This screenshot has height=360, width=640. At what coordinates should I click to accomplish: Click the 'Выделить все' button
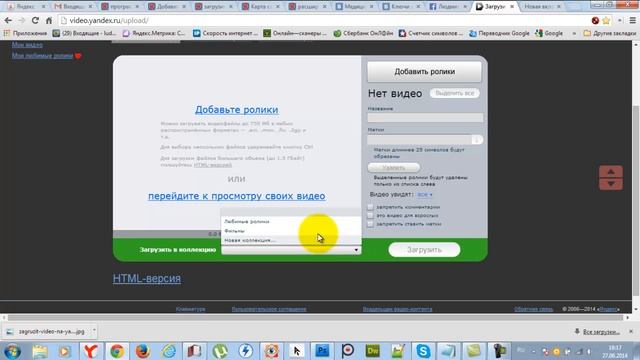(455, 93)
